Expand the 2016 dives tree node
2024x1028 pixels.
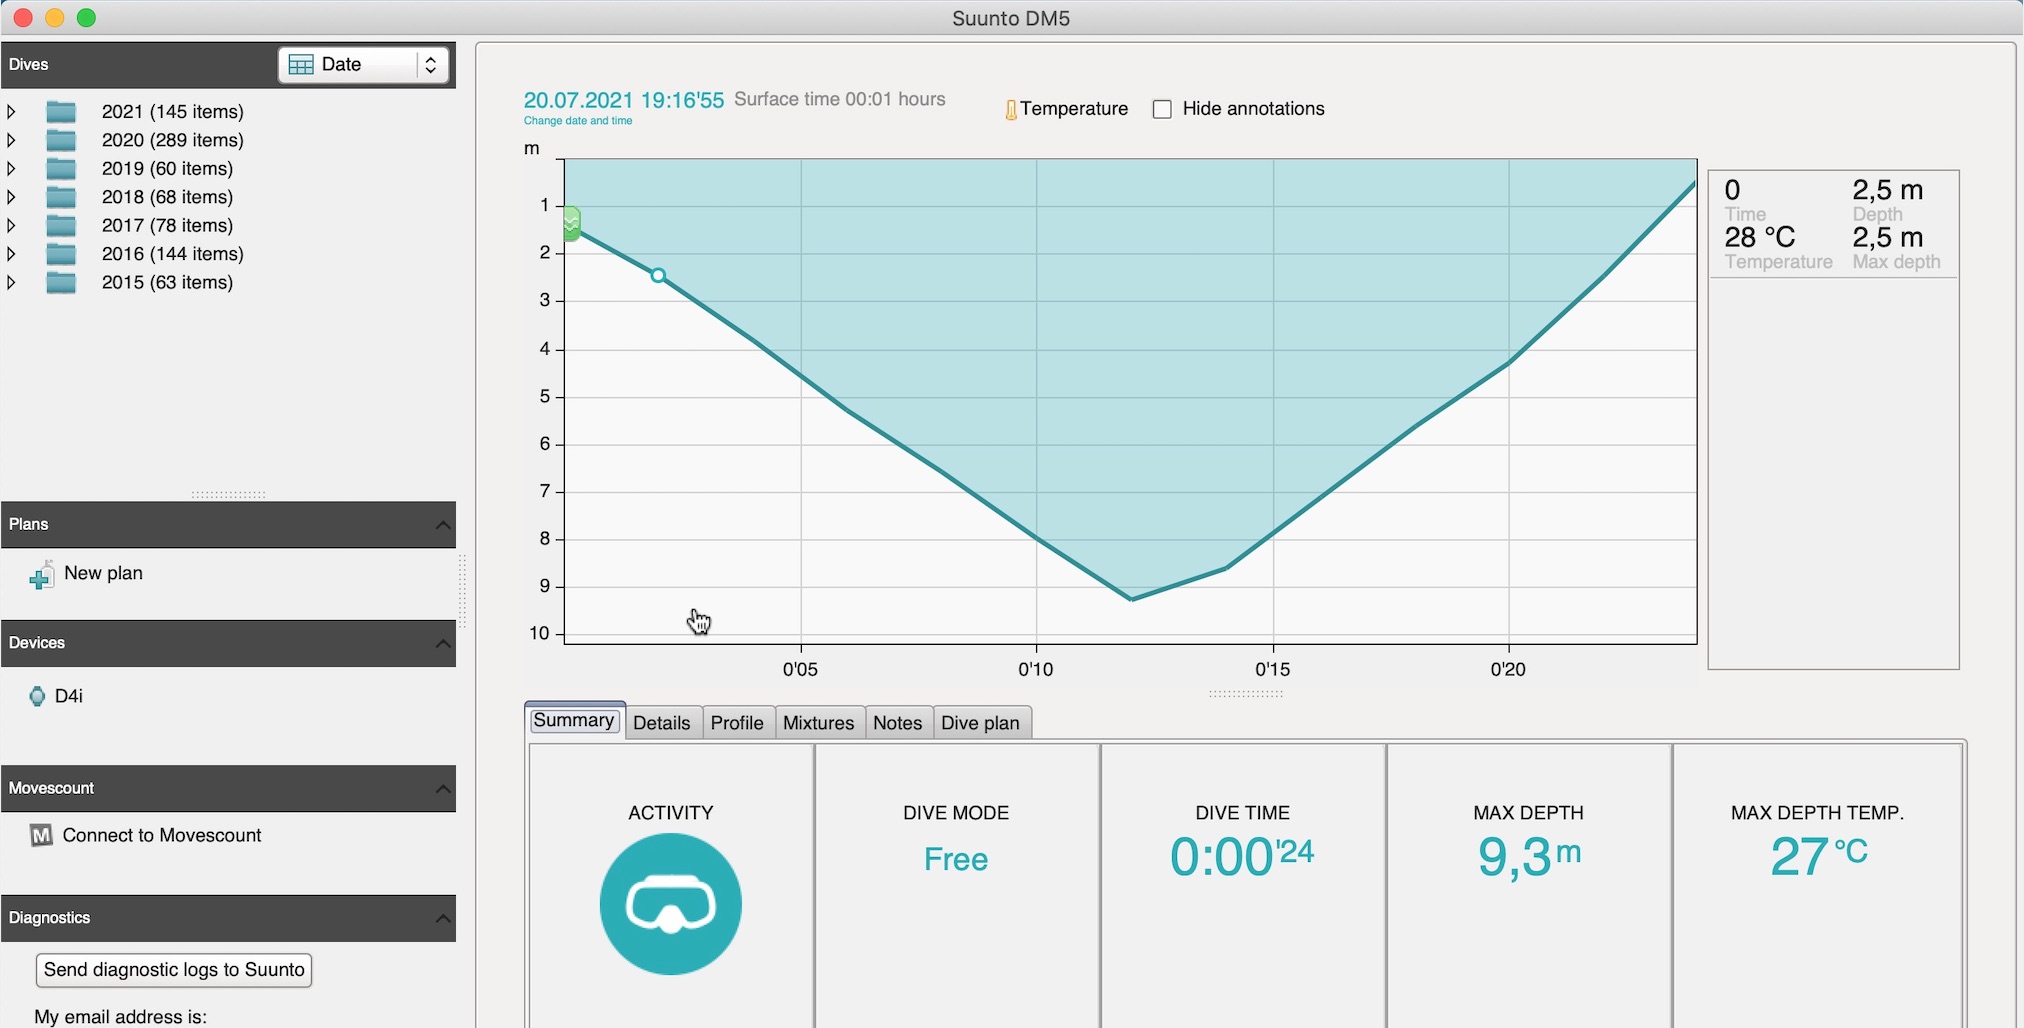[12, 254]
